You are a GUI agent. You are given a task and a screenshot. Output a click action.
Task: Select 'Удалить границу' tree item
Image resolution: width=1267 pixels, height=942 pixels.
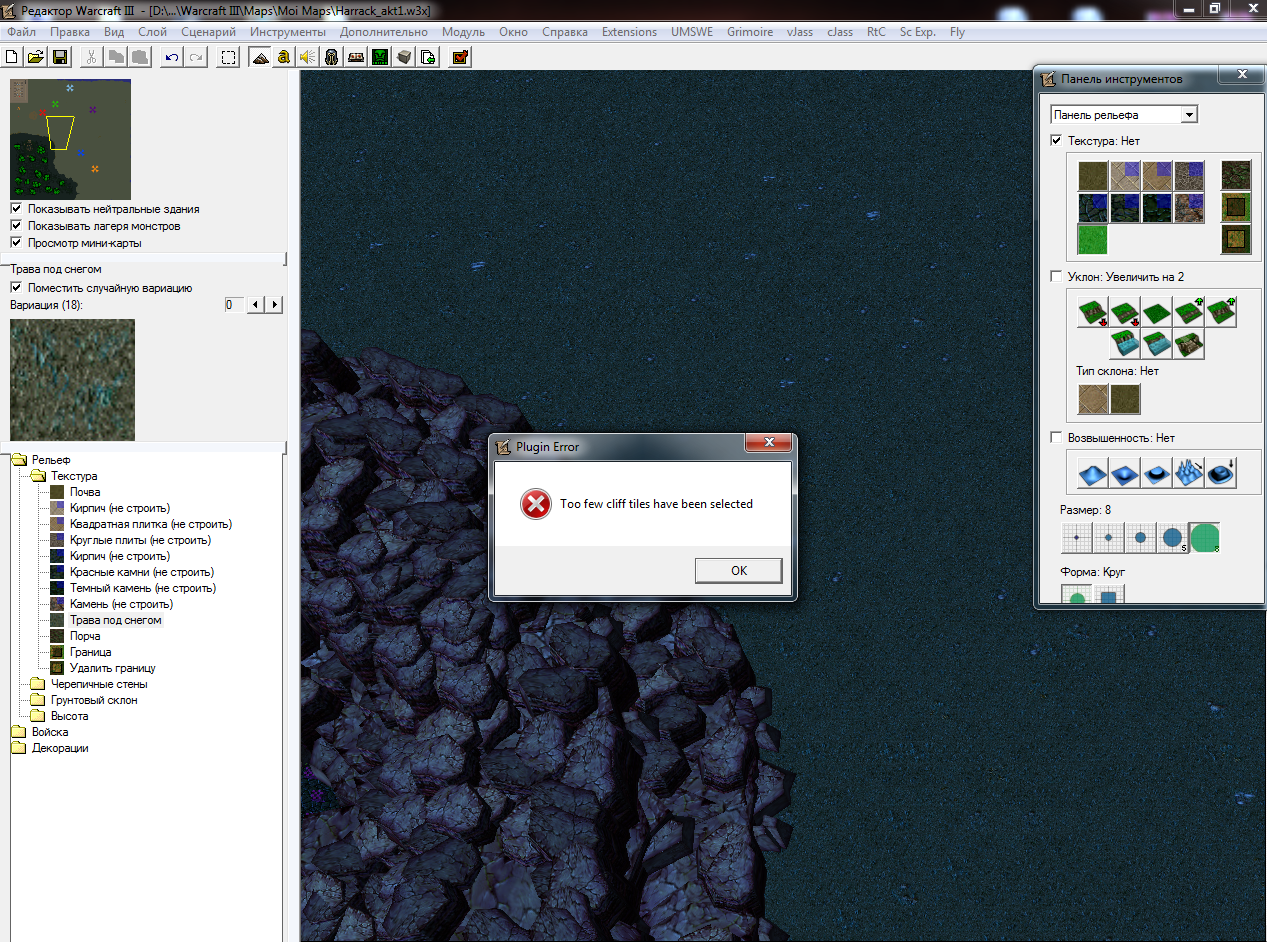[x=113, y=668]
